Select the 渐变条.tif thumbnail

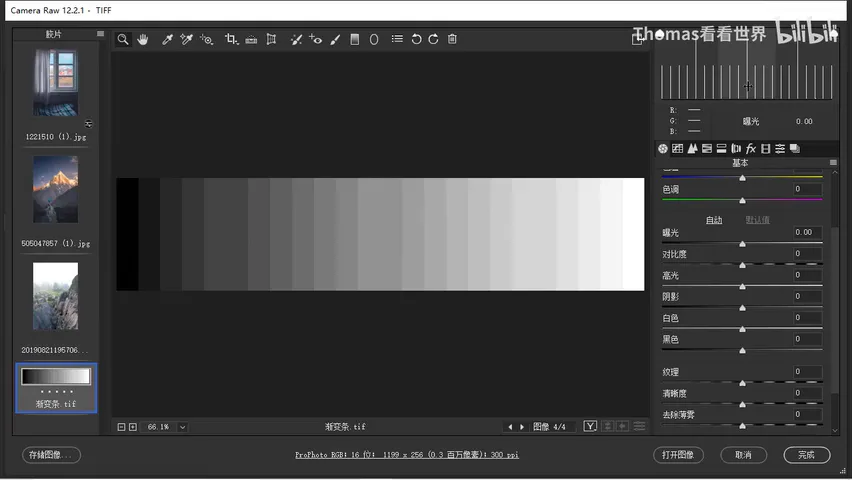[56, 388]
